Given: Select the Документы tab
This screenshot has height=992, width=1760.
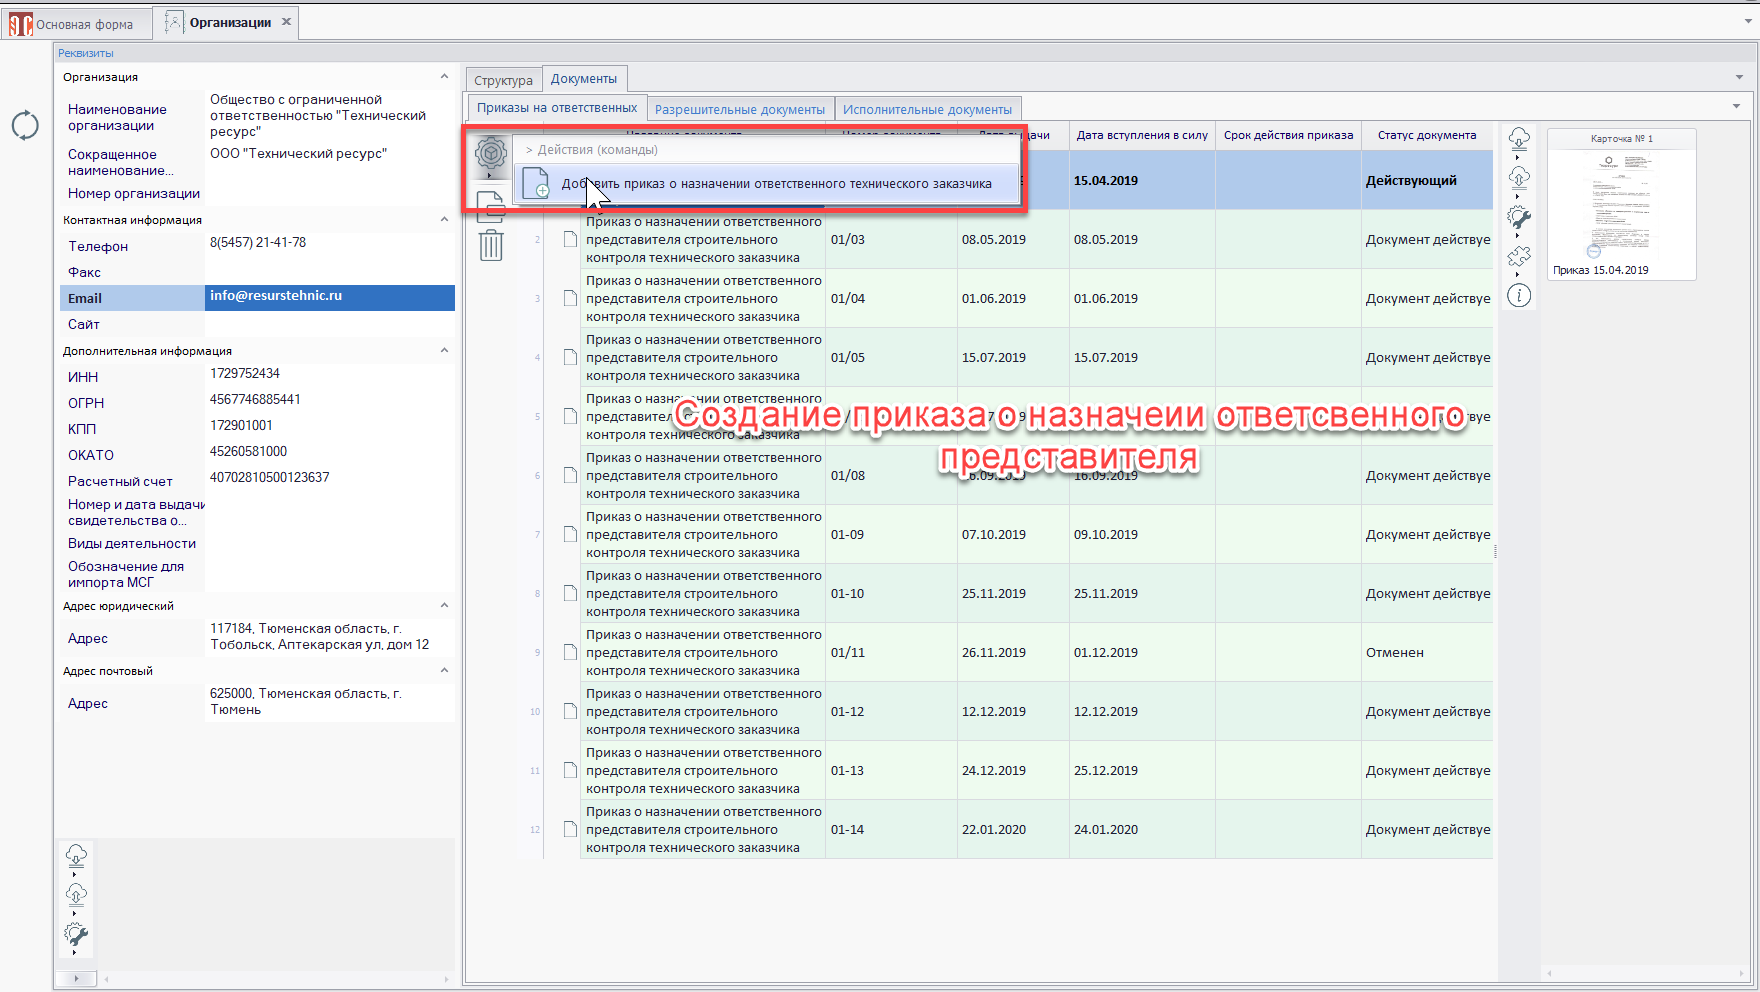Looking at the screenshot, I should pos(584,78).
